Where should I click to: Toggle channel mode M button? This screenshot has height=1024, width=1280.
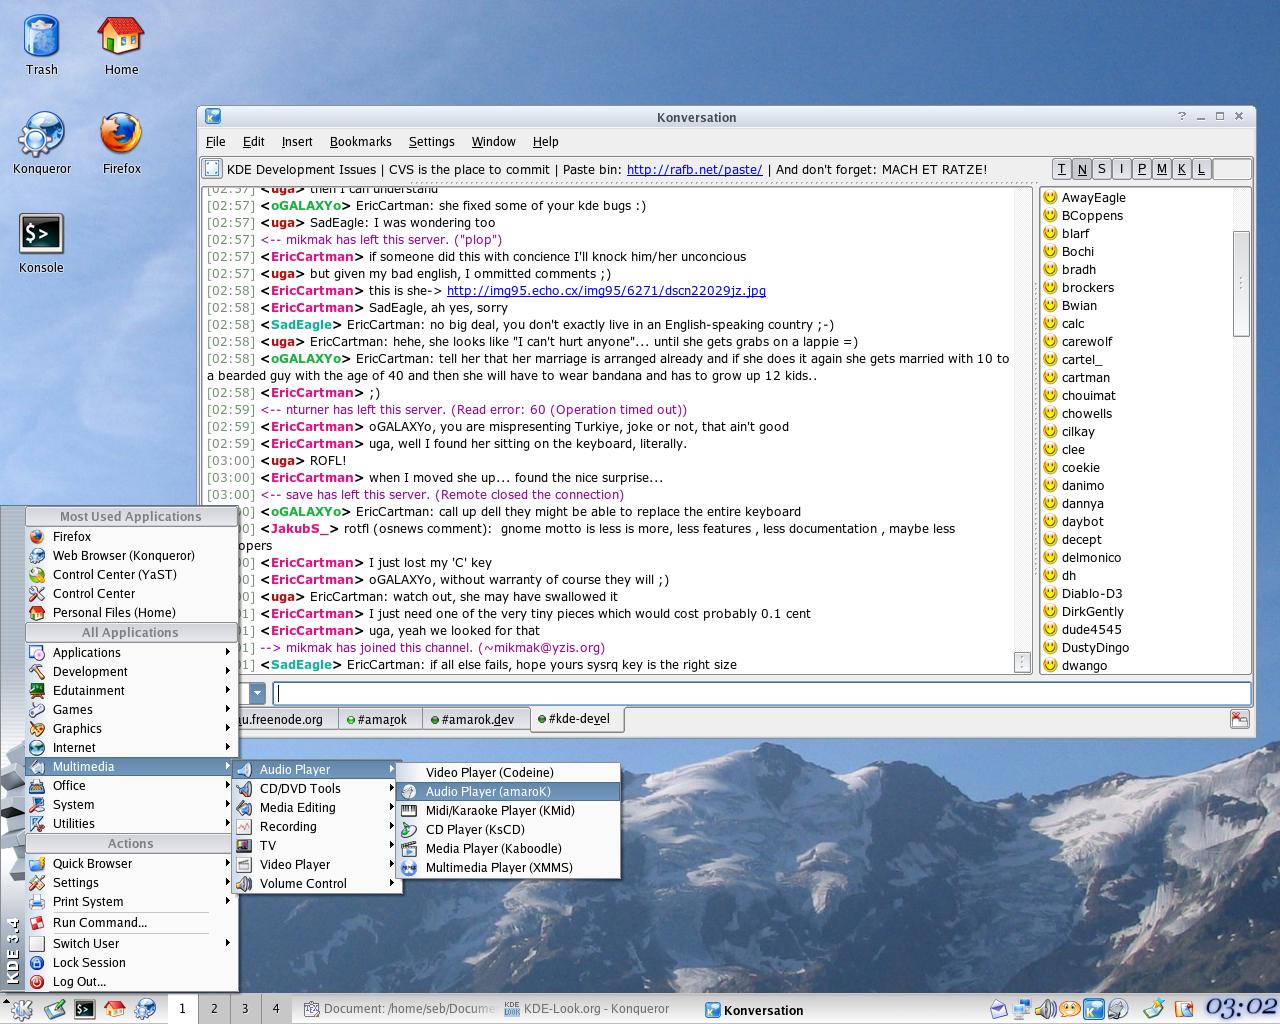point(1162,169)
